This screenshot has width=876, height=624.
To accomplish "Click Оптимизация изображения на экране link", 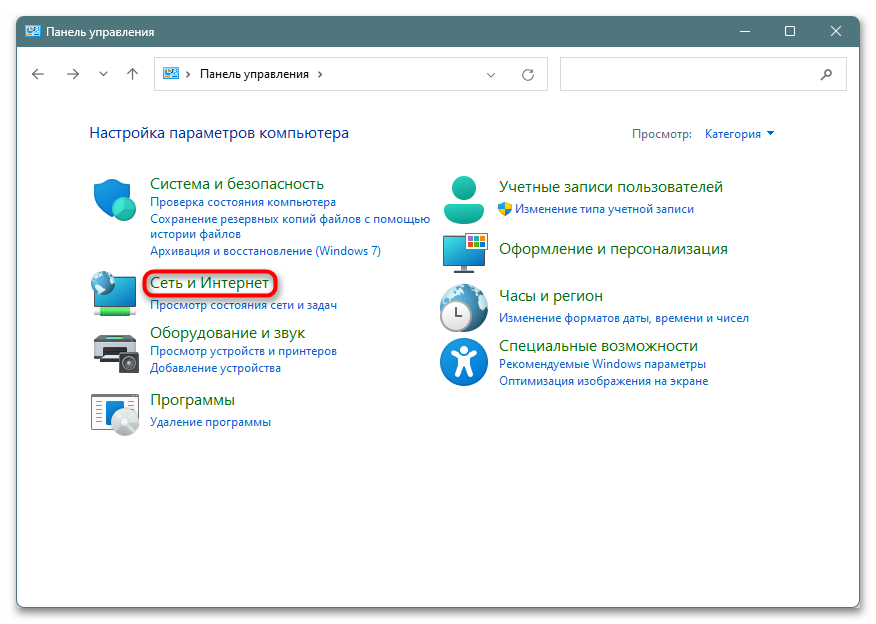I will point(603,382).
